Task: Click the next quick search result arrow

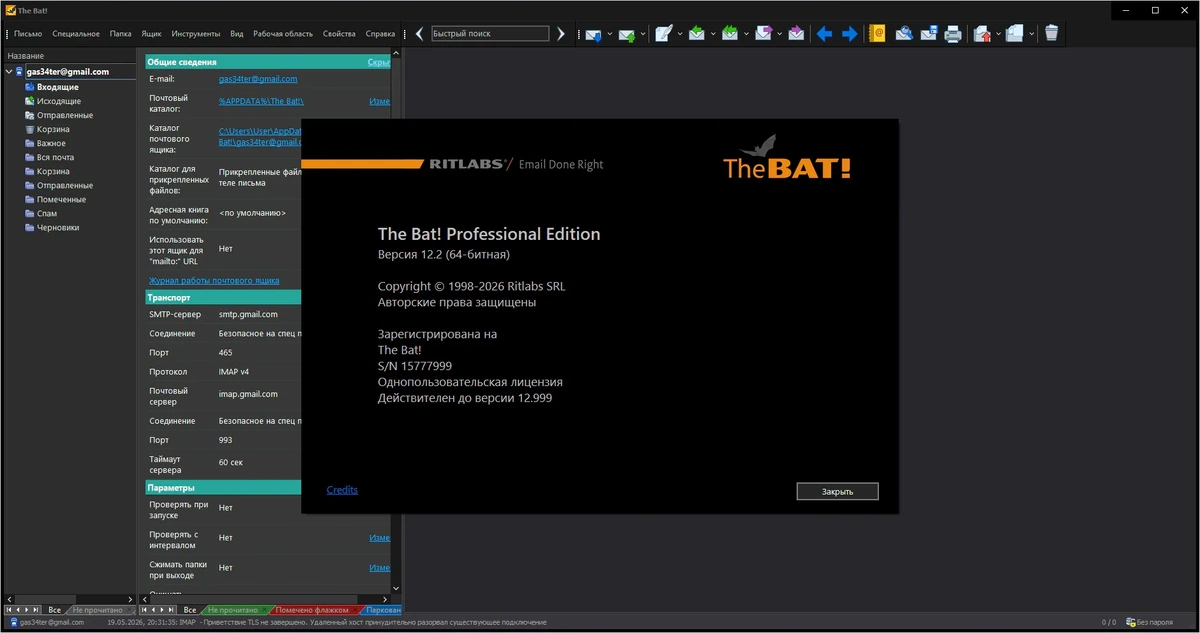Action: point(561,34)
